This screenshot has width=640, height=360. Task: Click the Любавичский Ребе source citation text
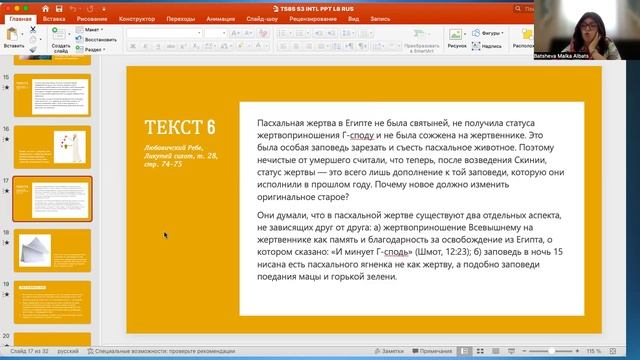(x=181, y=156)
